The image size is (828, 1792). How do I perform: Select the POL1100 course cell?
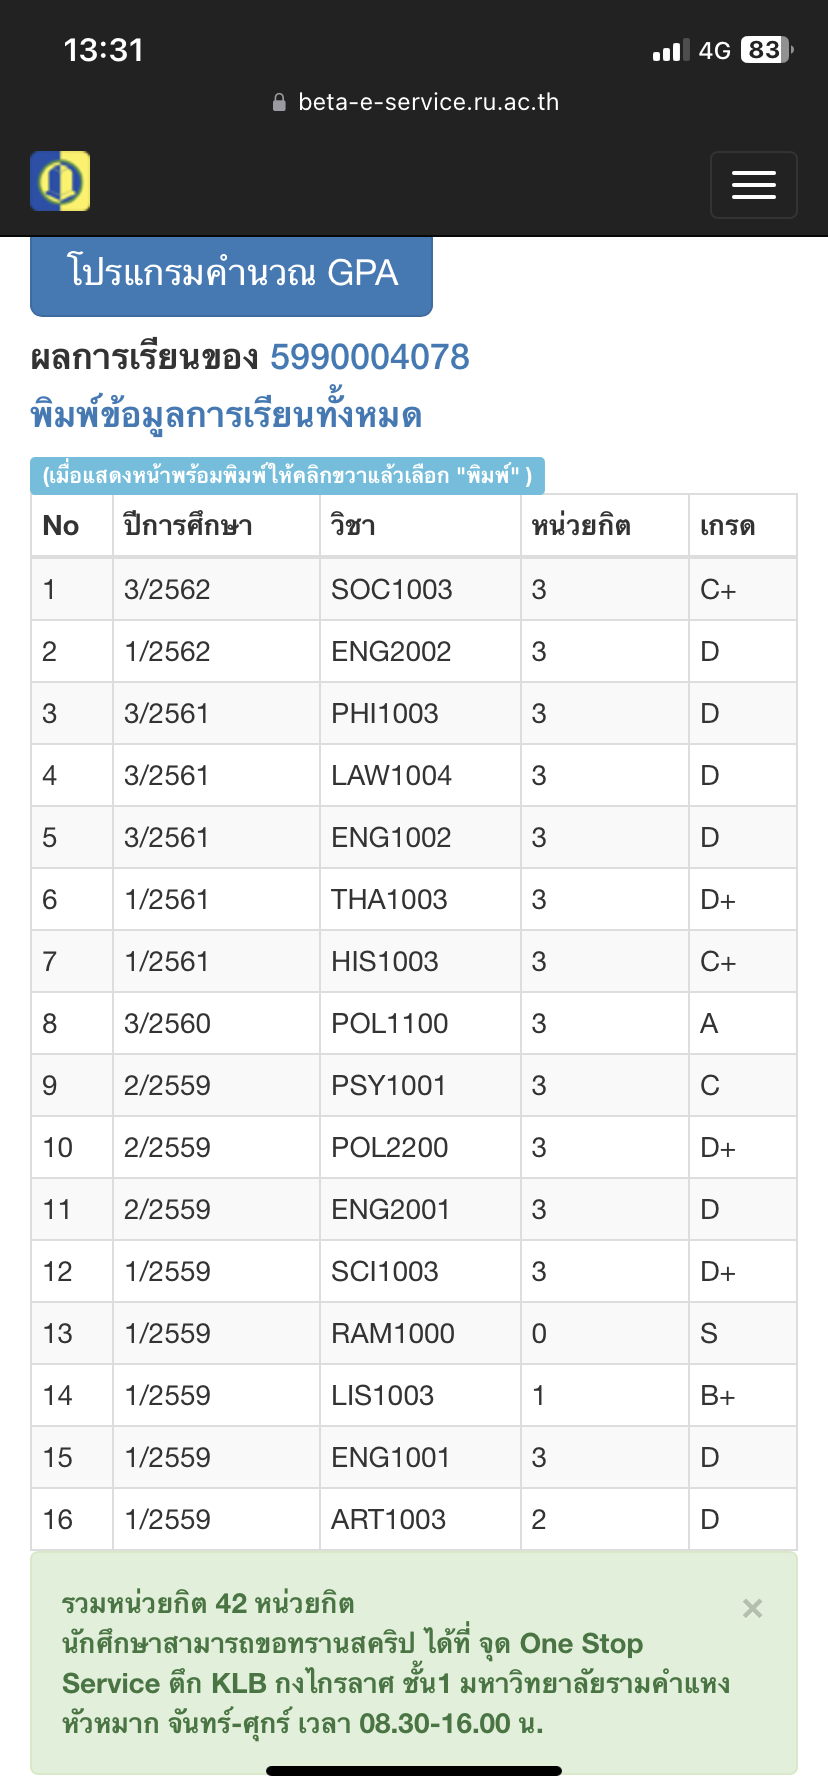point(420,1023)
